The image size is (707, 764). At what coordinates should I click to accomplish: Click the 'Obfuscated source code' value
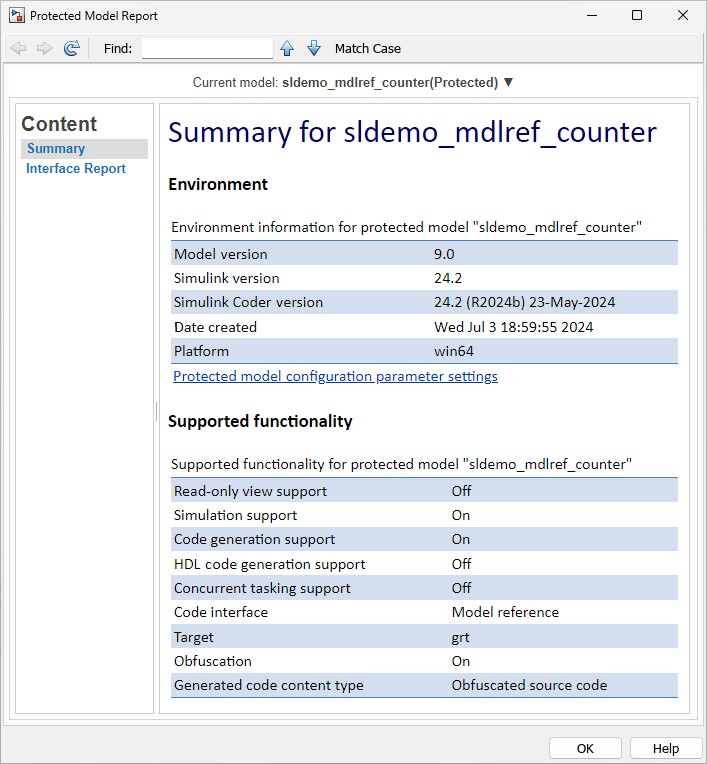tap(529, 686)
